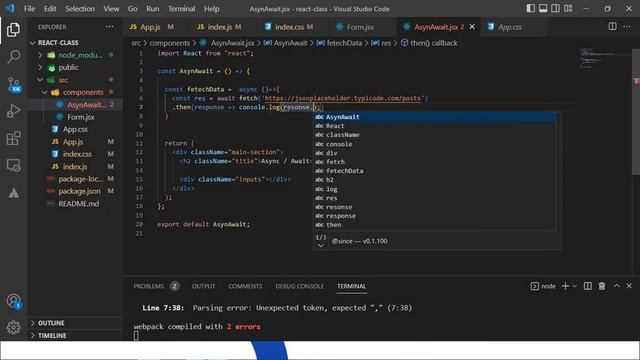Screen dimensions: 640x360
Task: Switch to the App.js editor tab
Action: (x=151, y=27)
